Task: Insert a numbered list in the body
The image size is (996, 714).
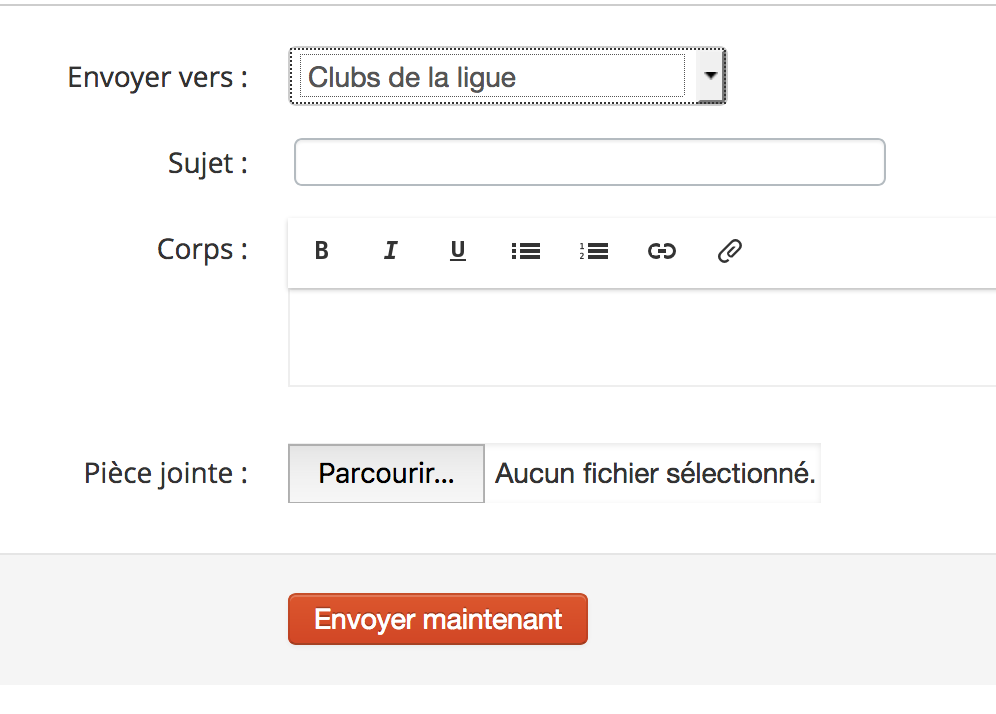Action: (x=594, y=251)
